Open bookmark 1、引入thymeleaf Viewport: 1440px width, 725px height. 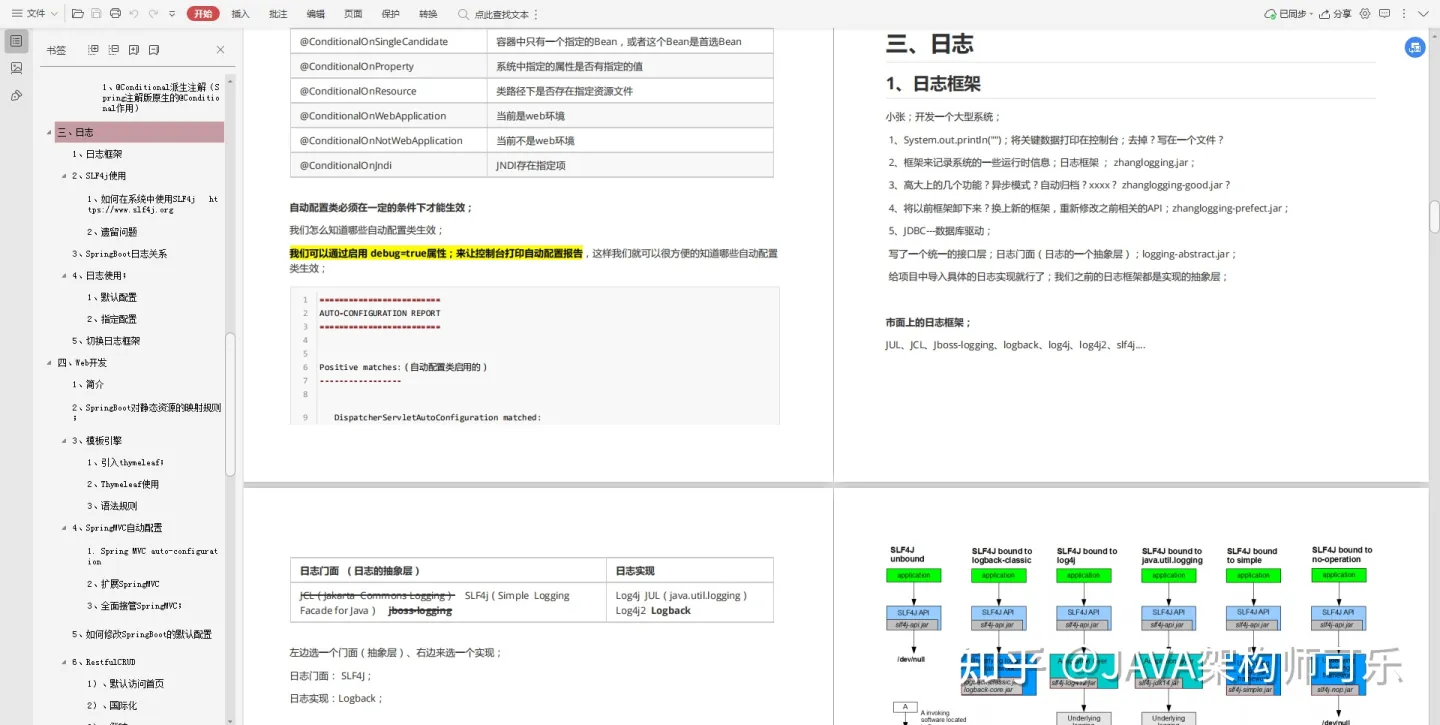[x=125, y=463]
